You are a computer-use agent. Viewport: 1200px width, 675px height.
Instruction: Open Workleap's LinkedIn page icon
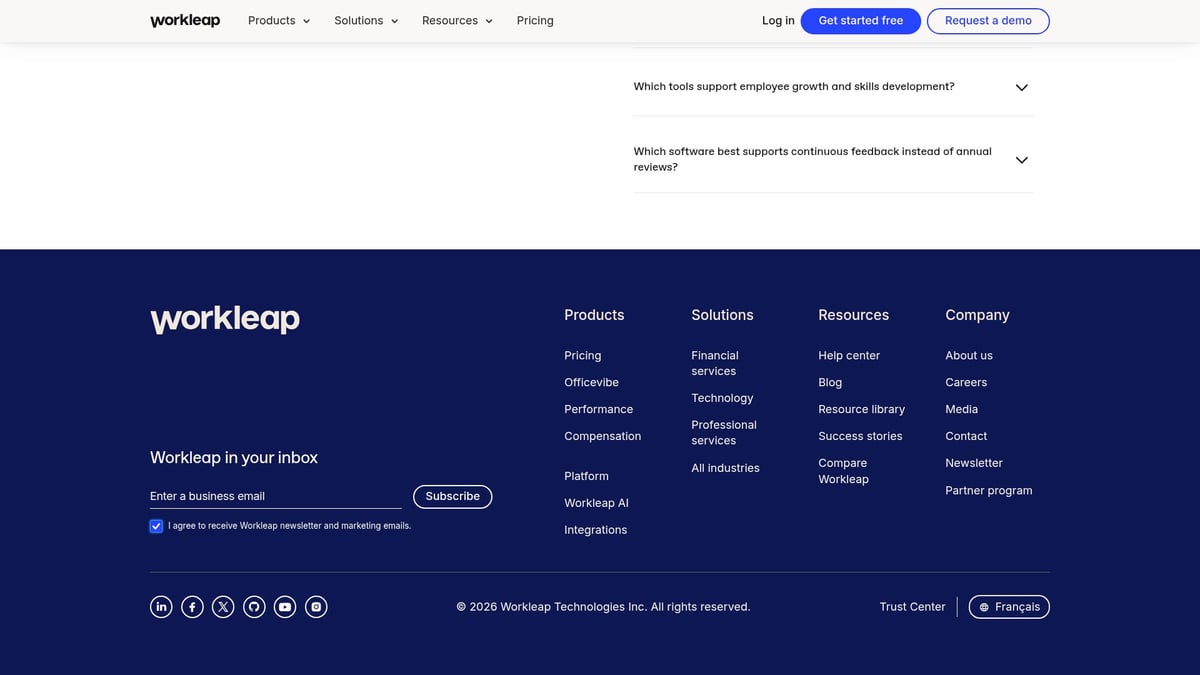click(161, 607)
